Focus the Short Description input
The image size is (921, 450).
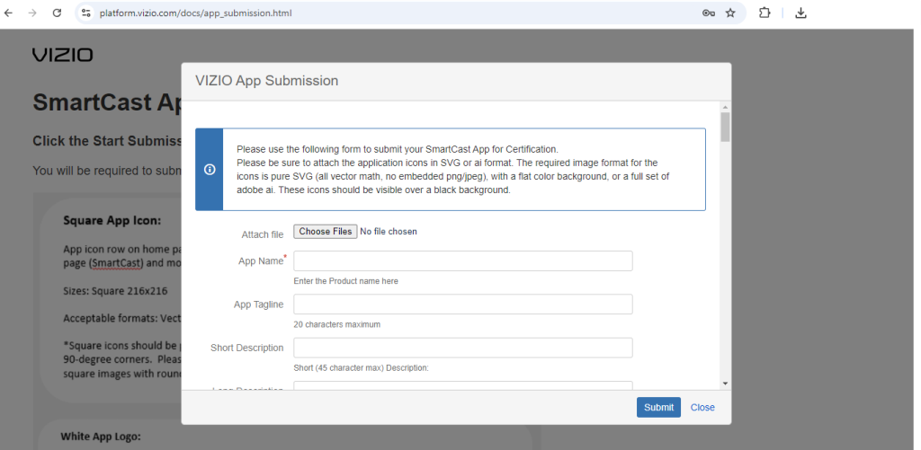pos(463,347)
